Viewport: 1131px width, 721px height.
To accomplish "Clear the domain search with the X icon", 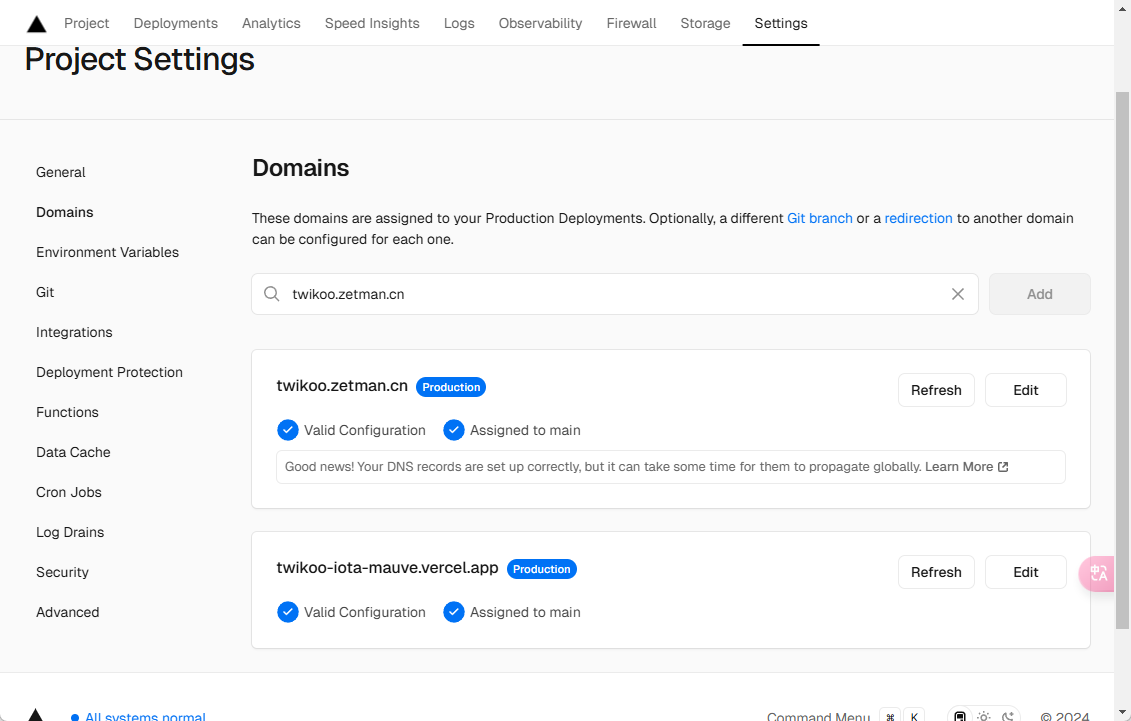I will tap(957, 294).
